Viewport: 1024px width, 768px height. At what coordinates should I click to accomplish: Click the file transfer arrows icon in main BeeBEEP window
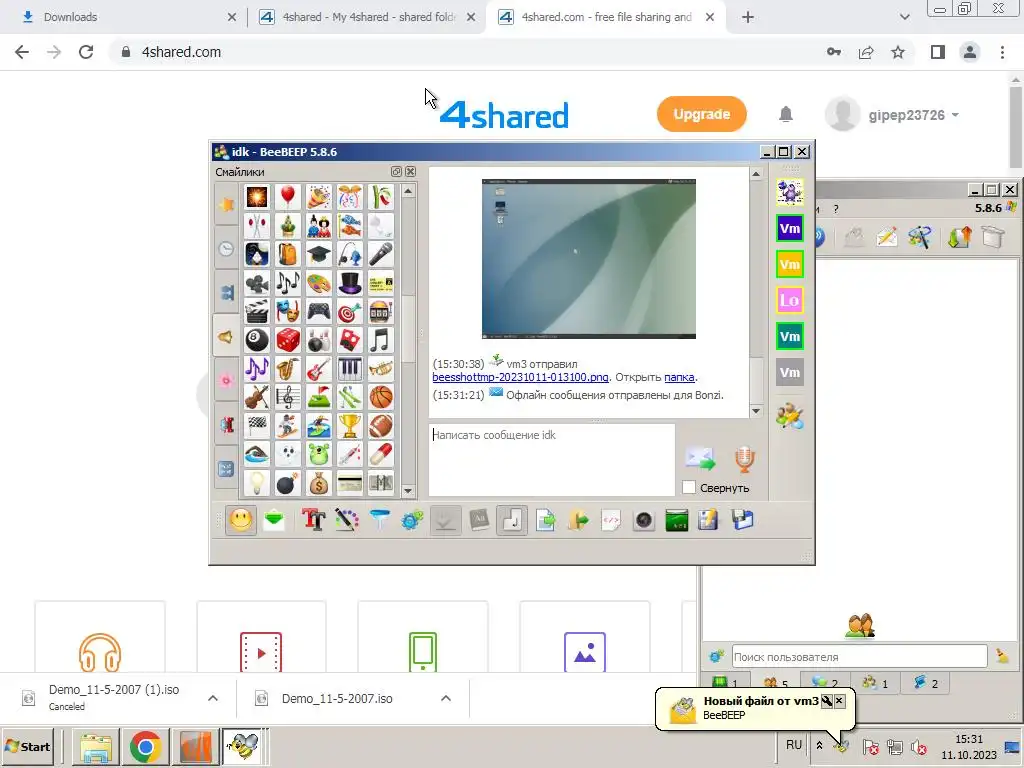pos(959,236)
